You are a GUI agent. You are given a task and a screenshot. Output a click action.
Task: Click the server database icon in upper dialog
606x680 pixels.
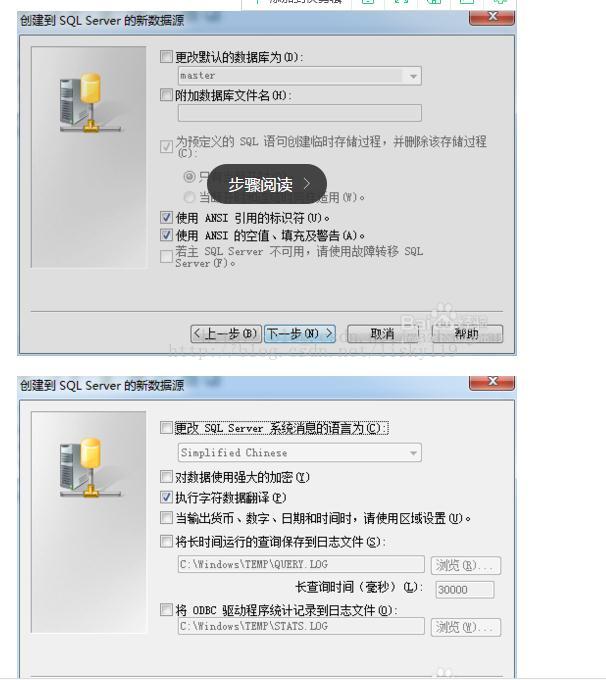coord(90,103)
